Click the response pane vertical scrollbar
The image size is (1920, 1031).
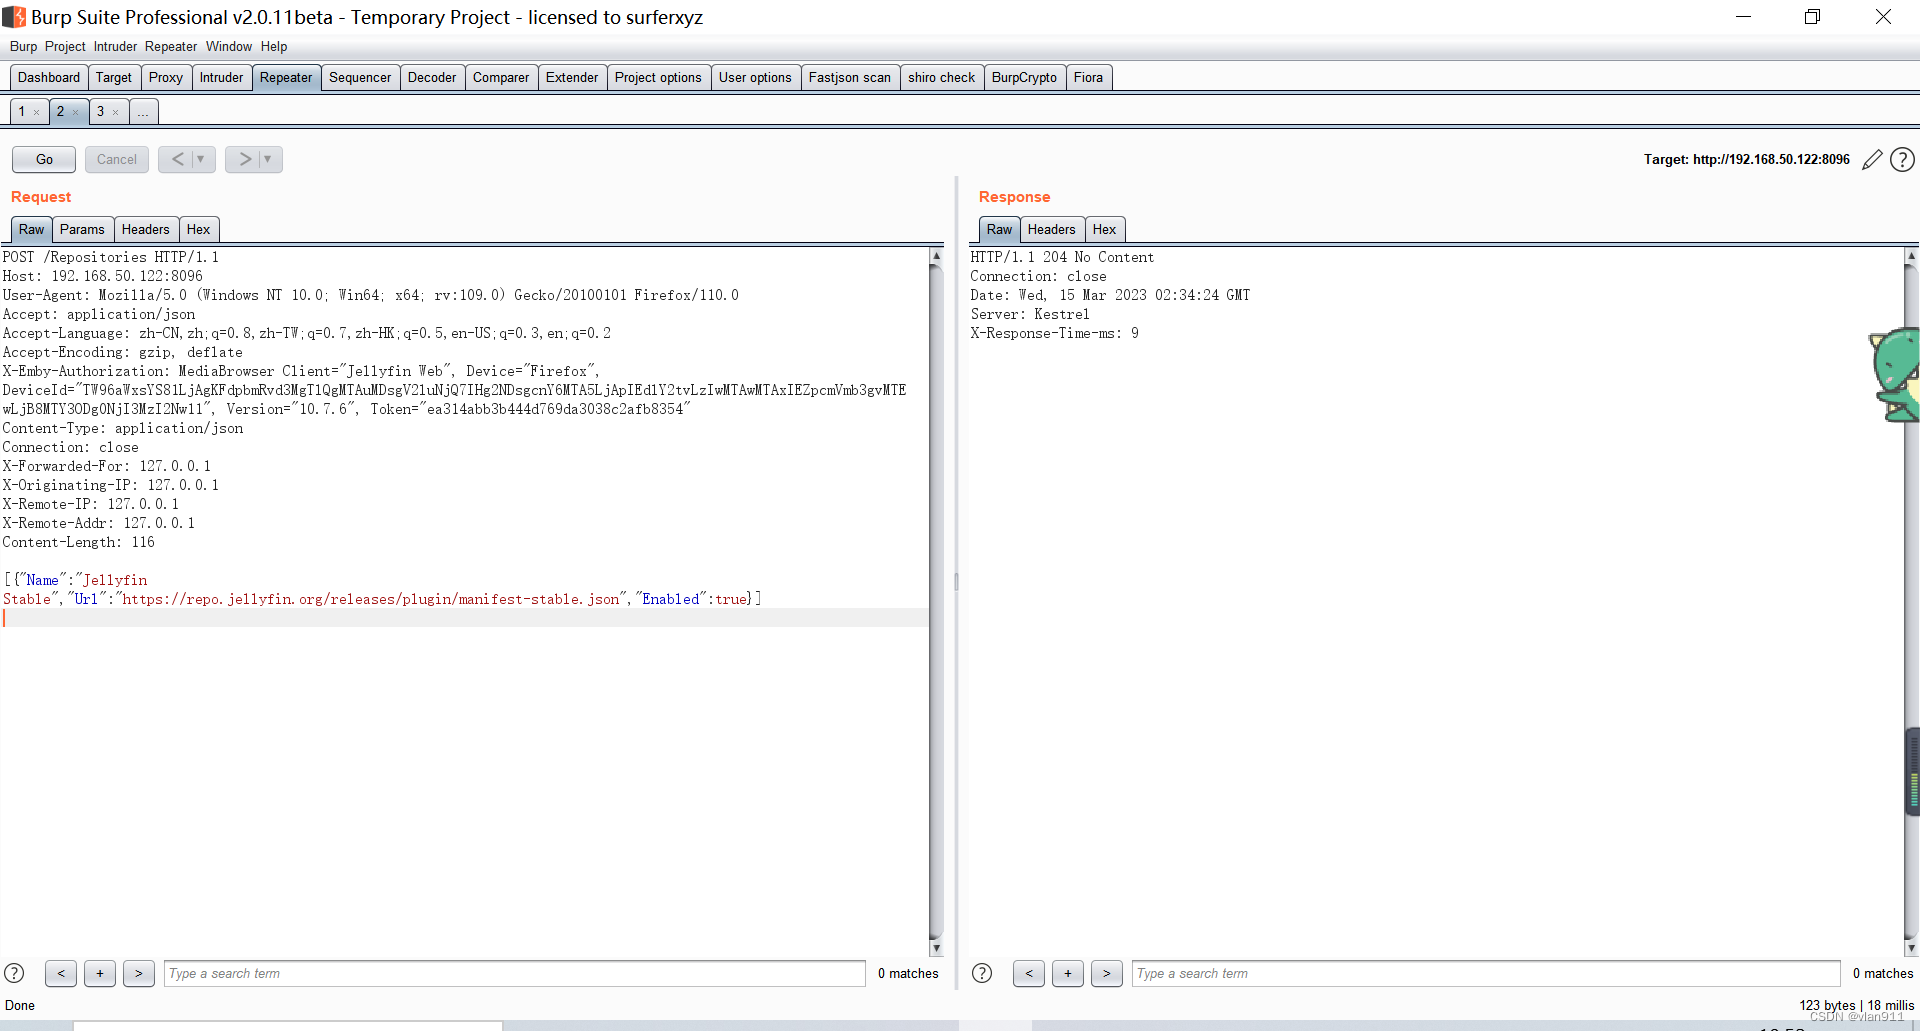tap(1911, 600)
